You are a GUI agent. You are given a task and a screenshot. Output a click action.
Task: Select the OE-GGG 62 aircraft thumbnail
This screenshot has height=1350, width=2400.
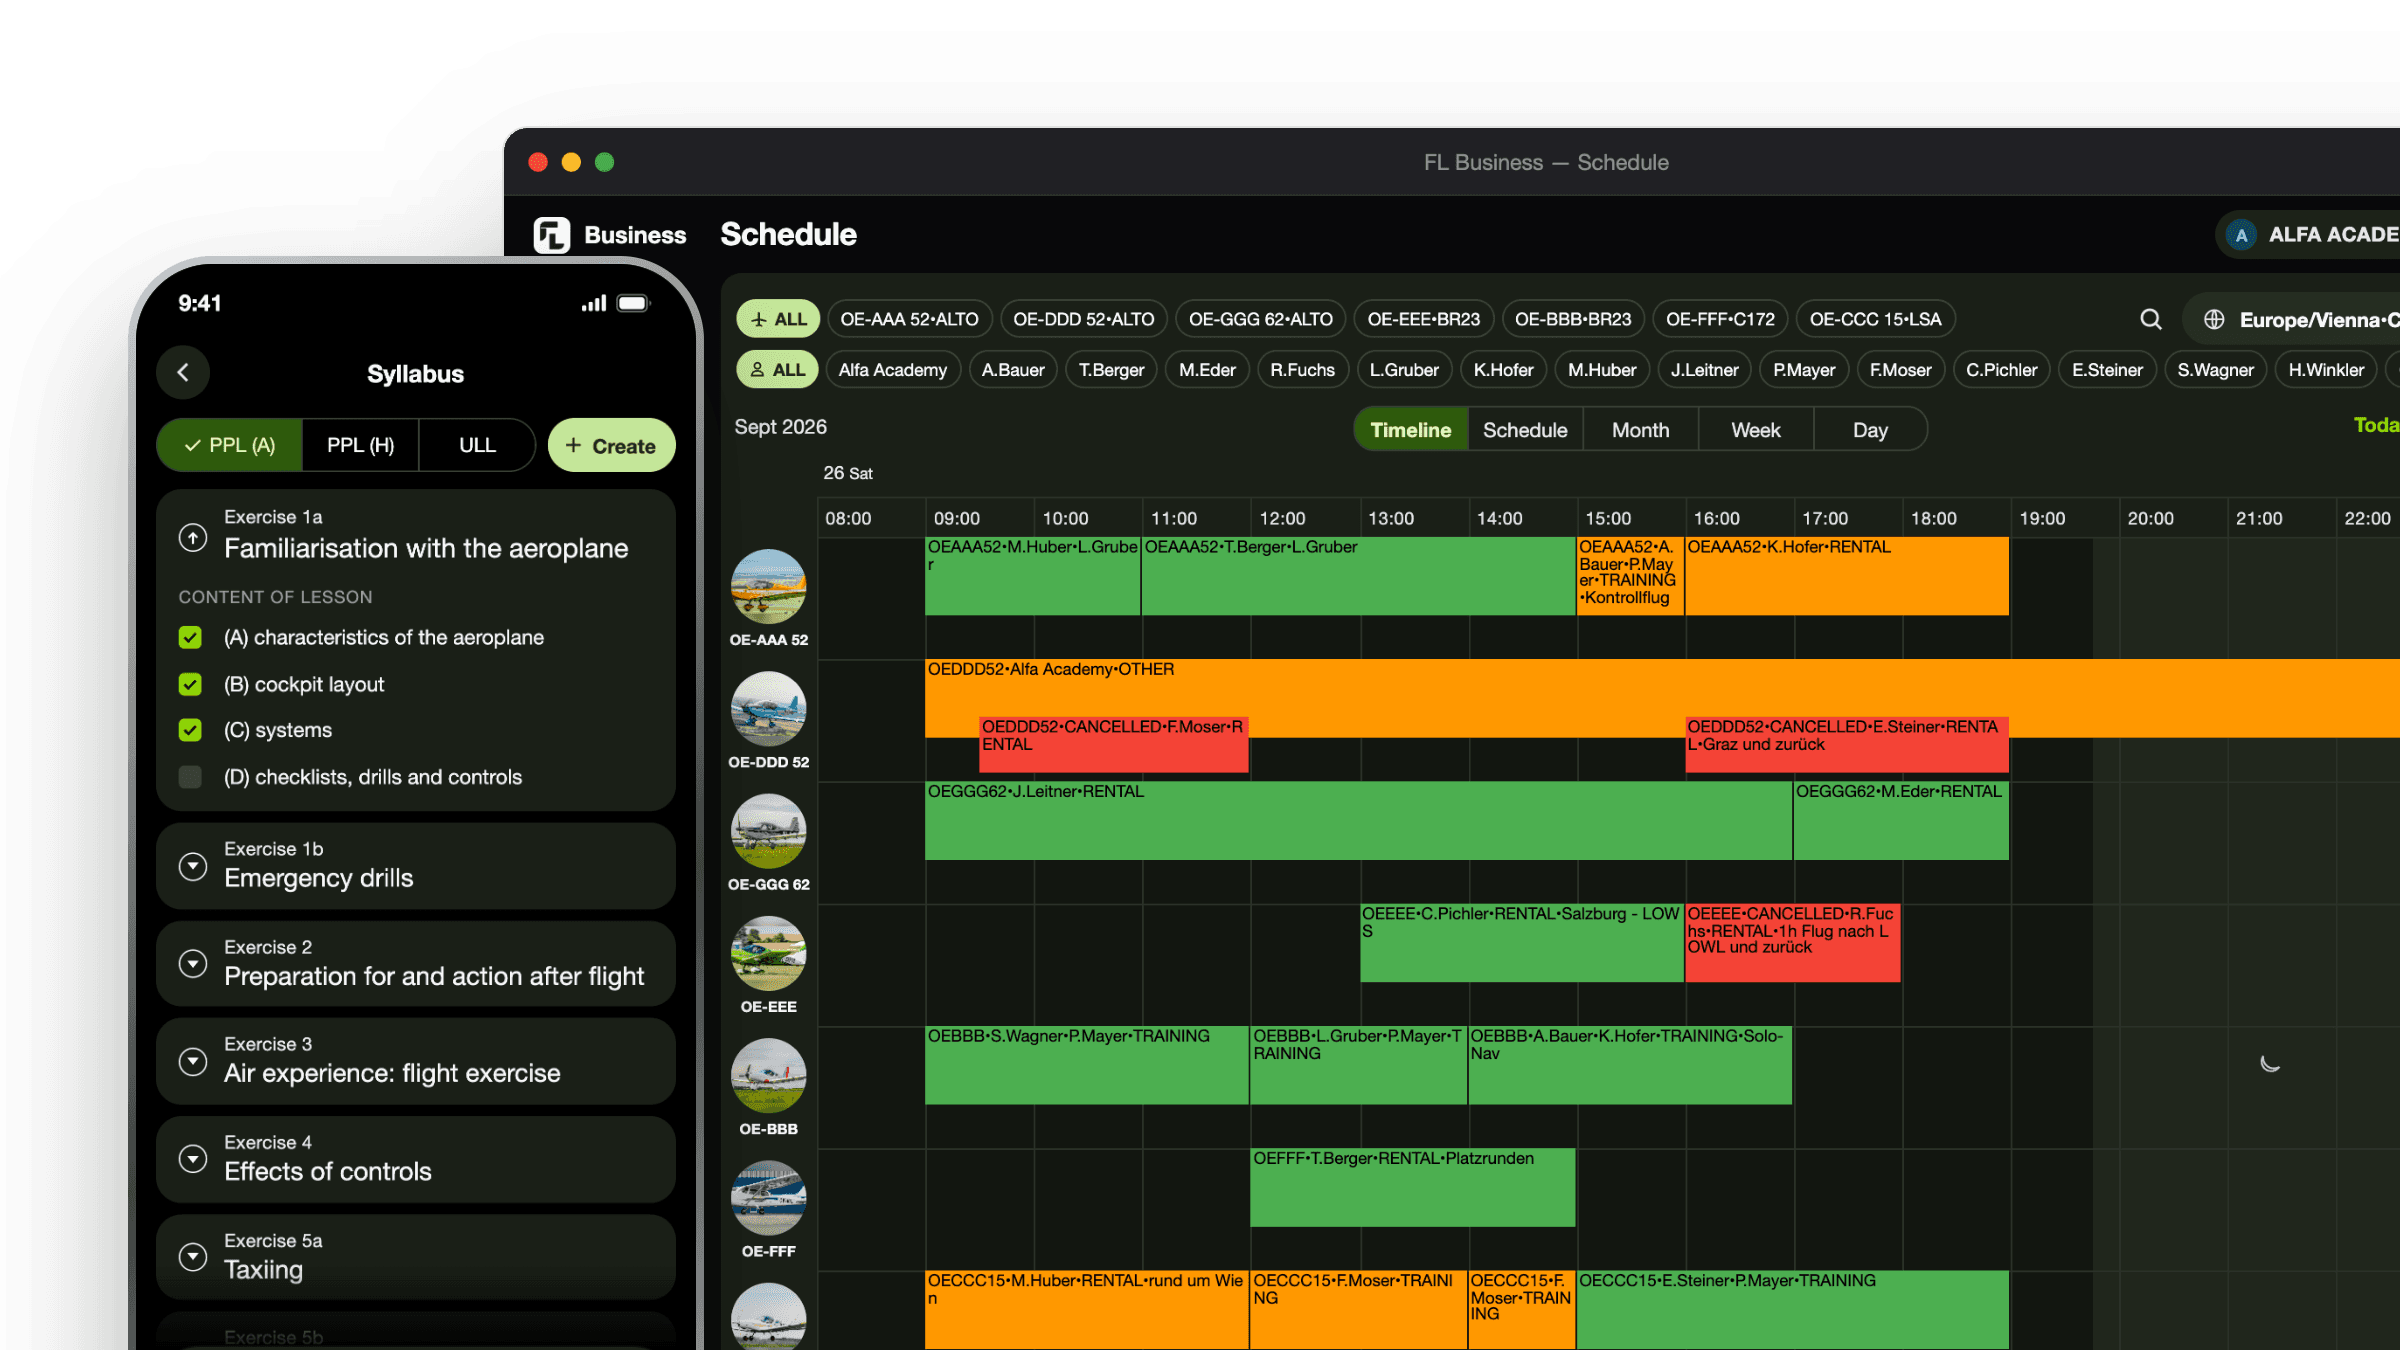click(x=768, y=831)
